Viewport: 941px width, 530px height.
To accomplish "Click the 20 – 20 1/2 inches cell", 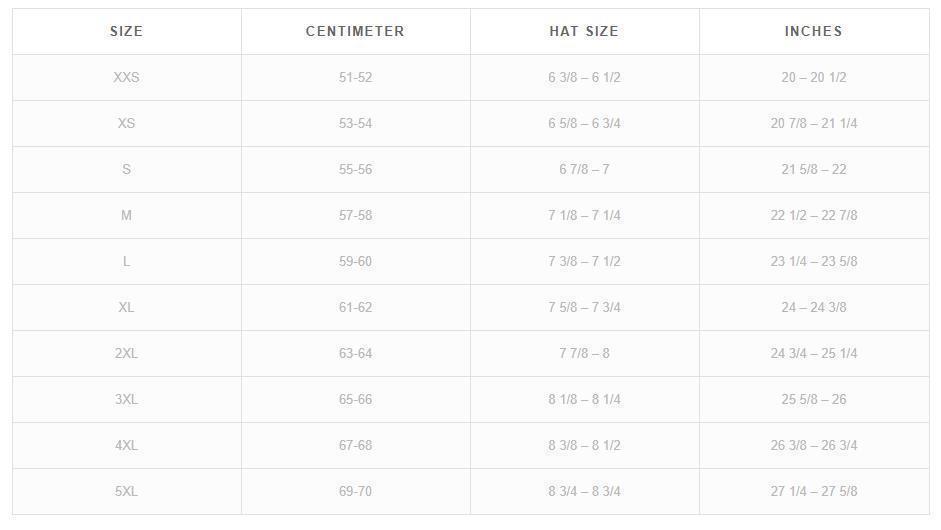I will point(813,77).
